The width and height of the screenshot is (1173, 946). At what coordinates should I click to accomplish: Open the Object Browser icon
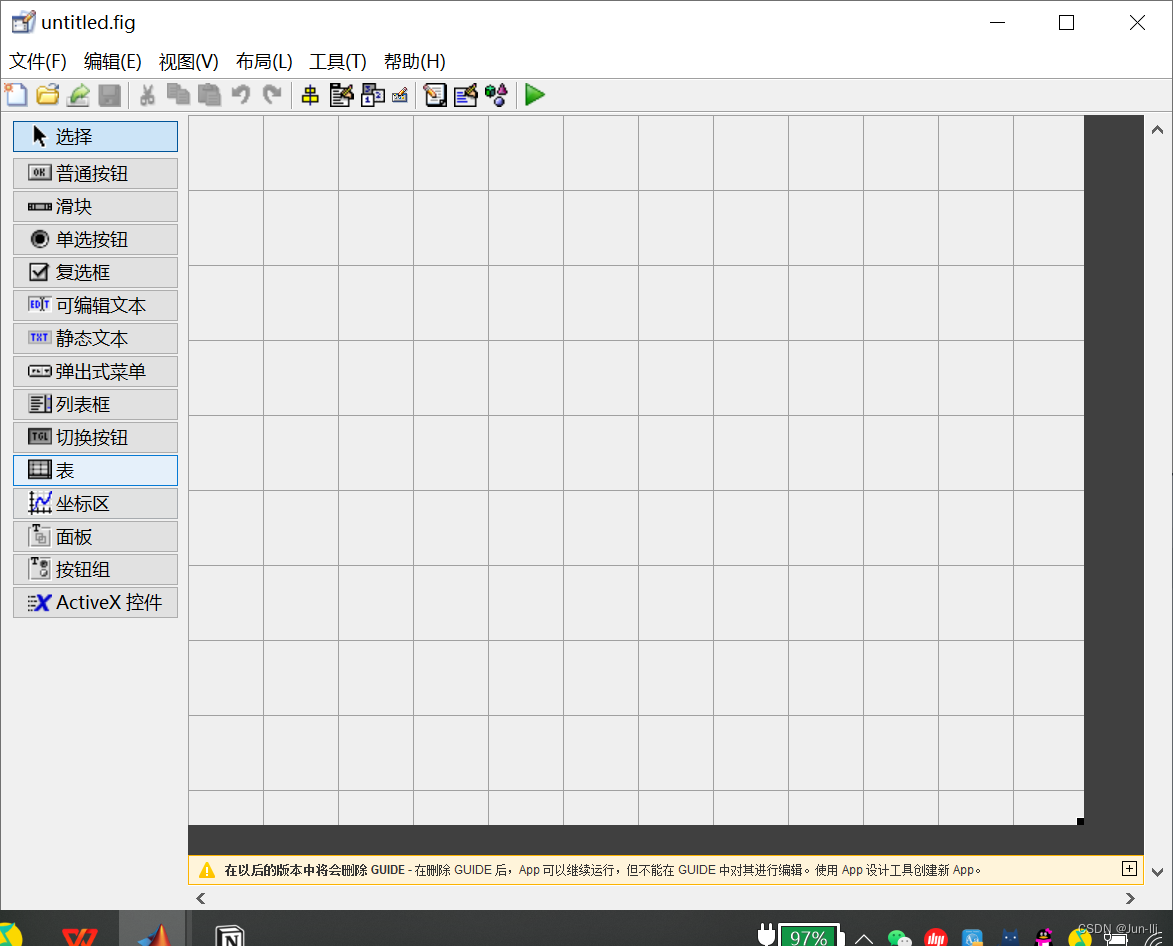tap(496, 94)
